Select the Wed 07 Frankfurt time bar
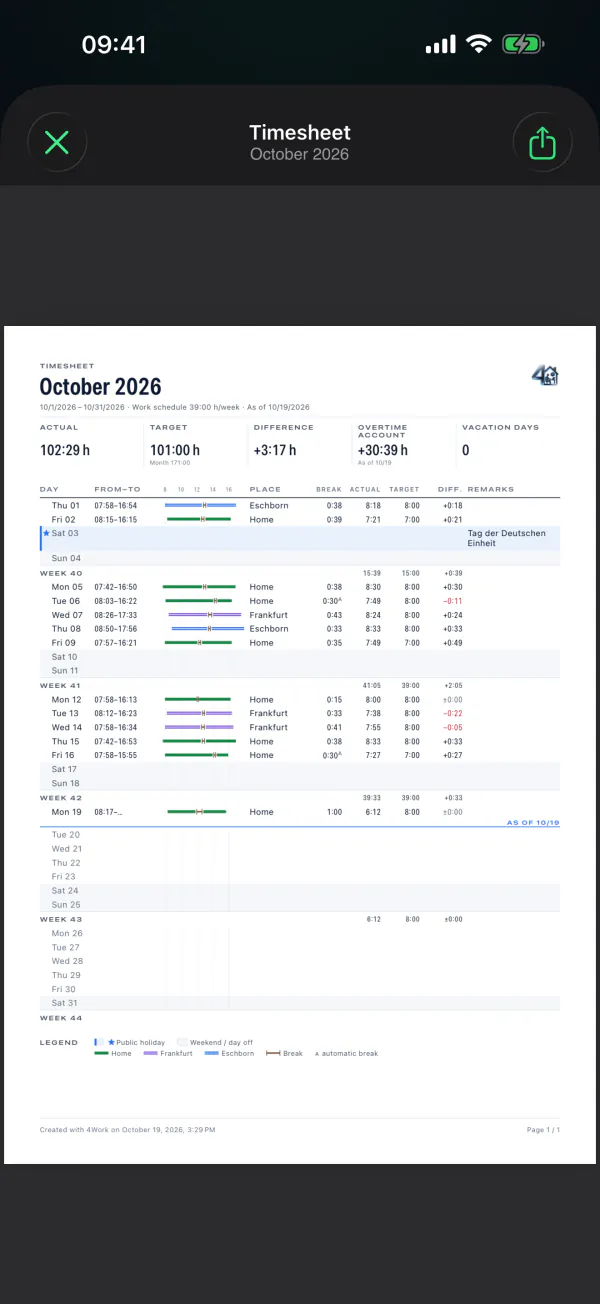 (x=205, y=615)
